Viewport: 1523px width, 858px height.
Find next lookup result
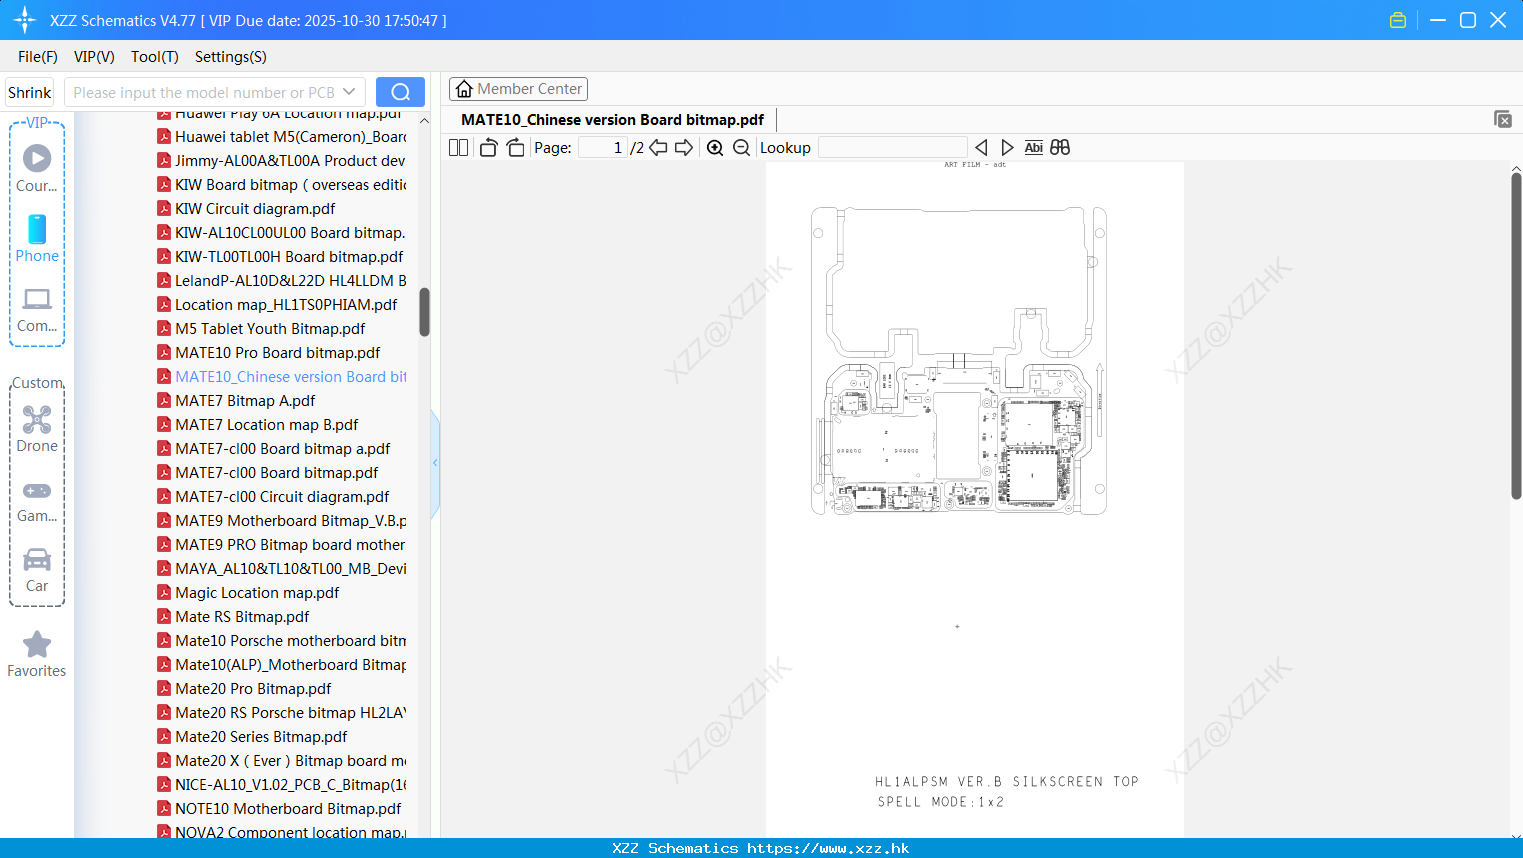click(1007, 147)
